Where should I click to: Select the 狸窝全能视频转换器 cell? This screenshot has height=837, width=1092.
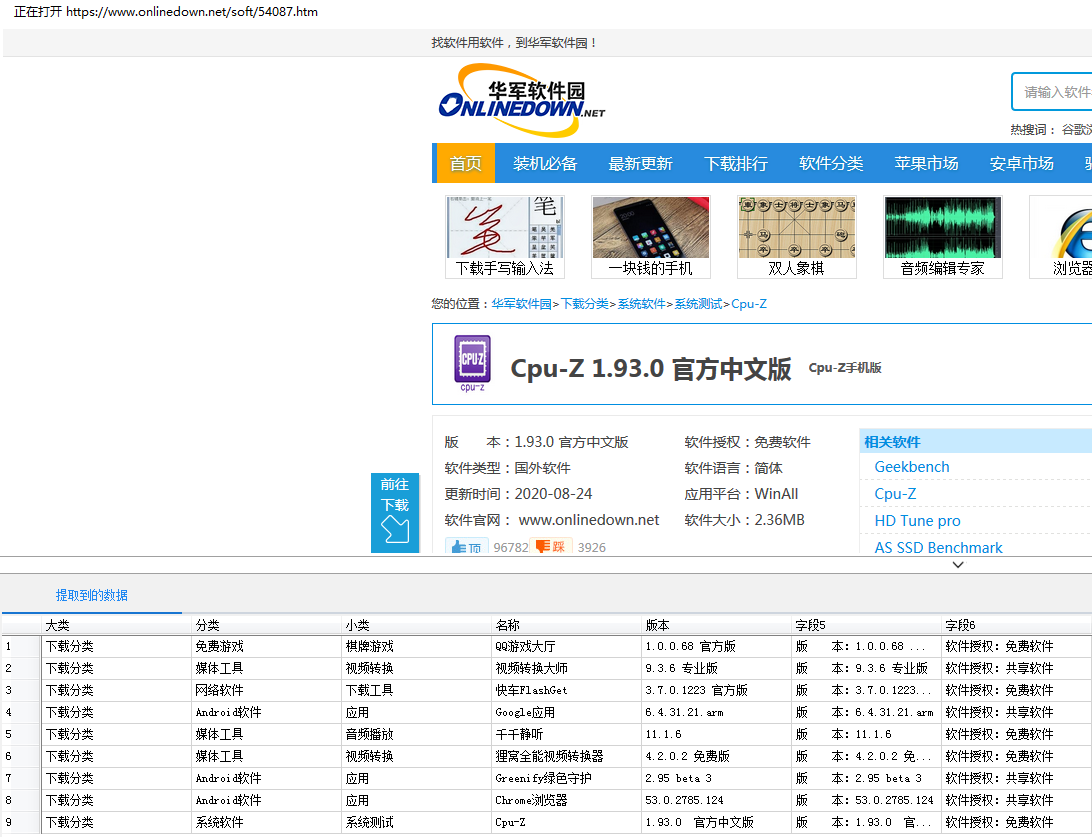[x=567, y=756]
